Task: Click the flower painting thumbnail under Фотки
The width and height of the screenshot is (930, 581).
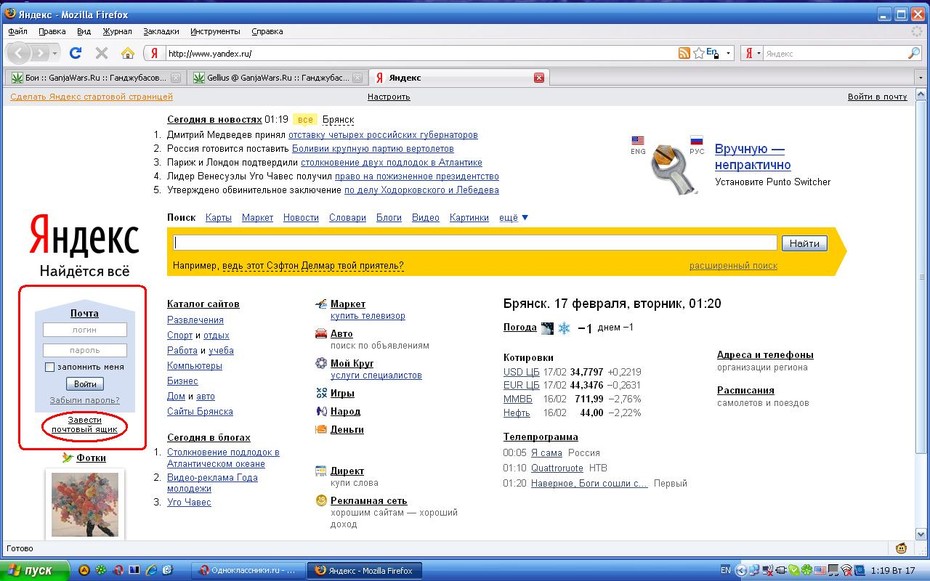Action: [x=85, y=505]
